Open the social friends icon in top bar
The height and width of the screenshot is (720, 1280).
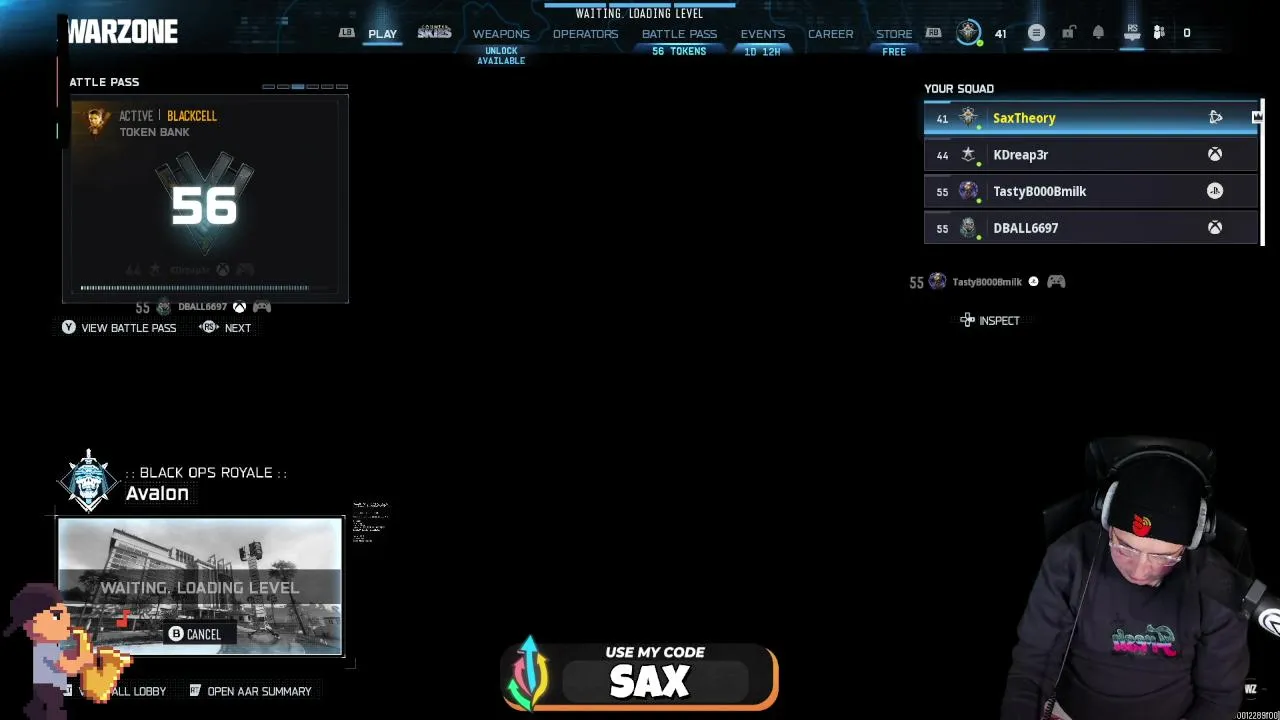point(1159,33)
